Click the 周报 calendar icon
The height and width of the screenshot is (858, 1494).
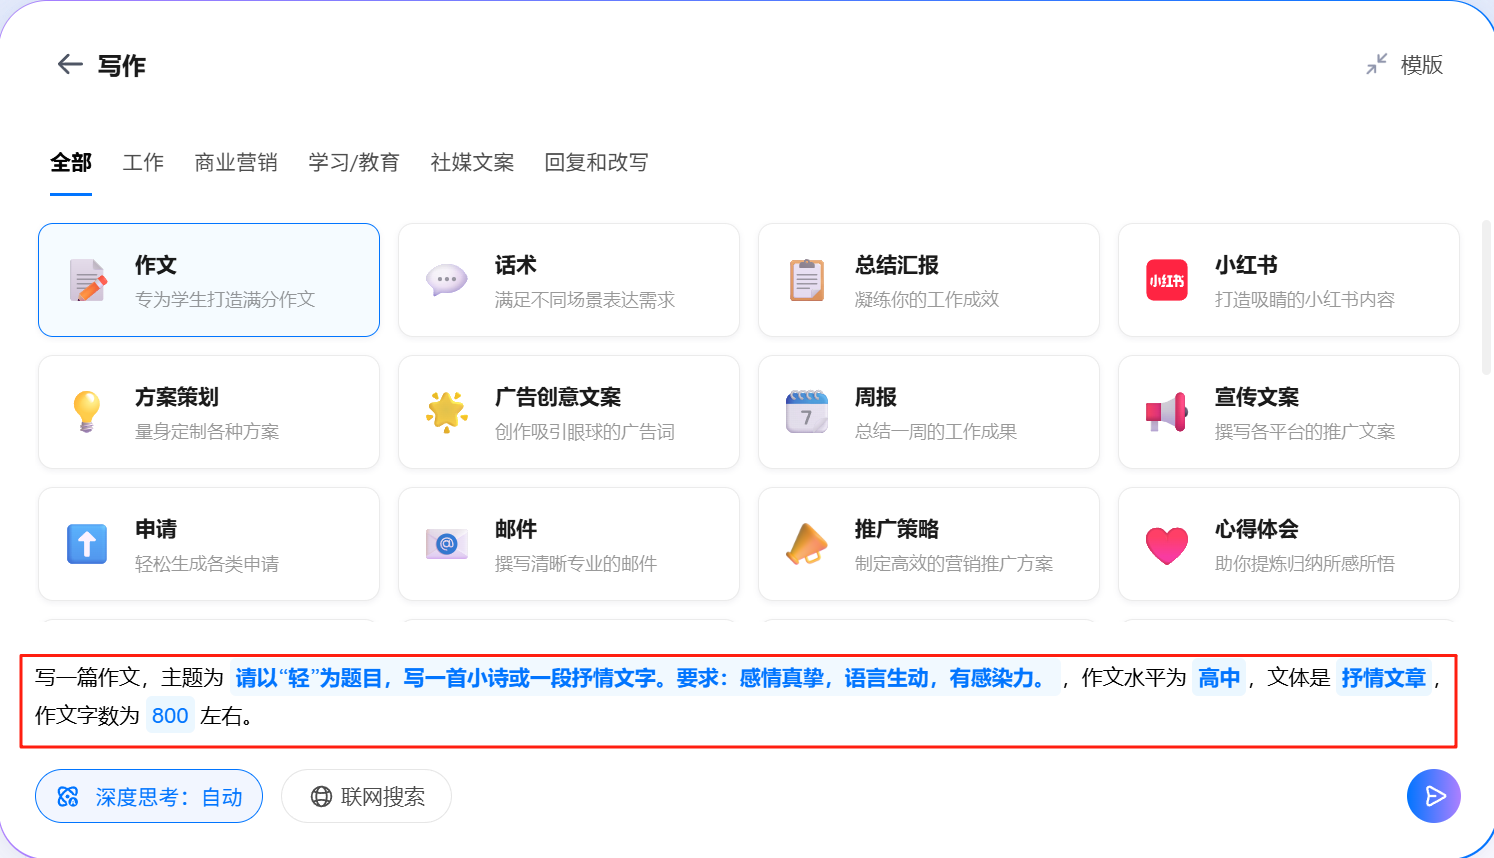(x=807, y=411)
